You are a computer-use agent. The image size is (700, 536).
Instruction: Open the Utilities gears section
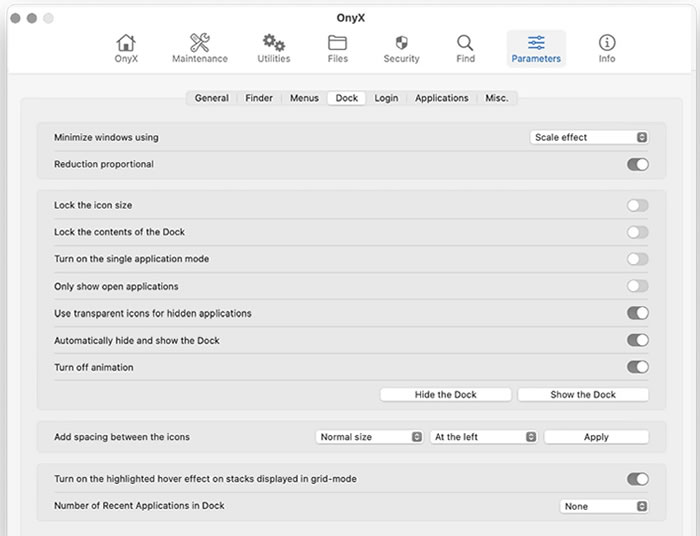(274, 49)
